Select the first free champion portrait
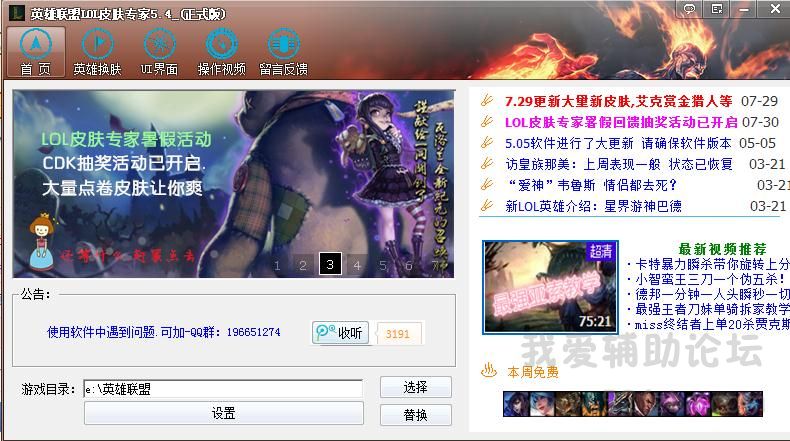Viewport: 790px width, 441px height. pos(516,404)
